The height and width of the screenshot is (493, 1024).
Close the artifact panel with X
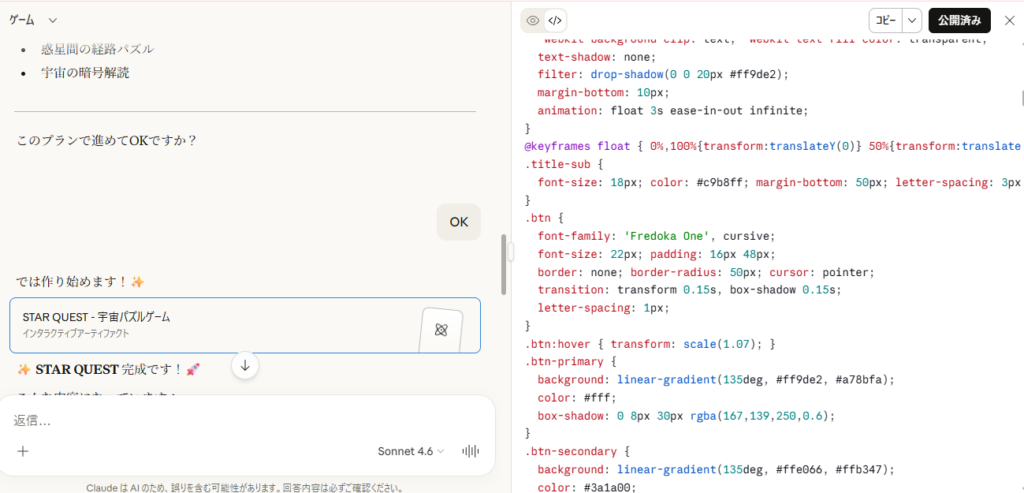coord(1008,20)
